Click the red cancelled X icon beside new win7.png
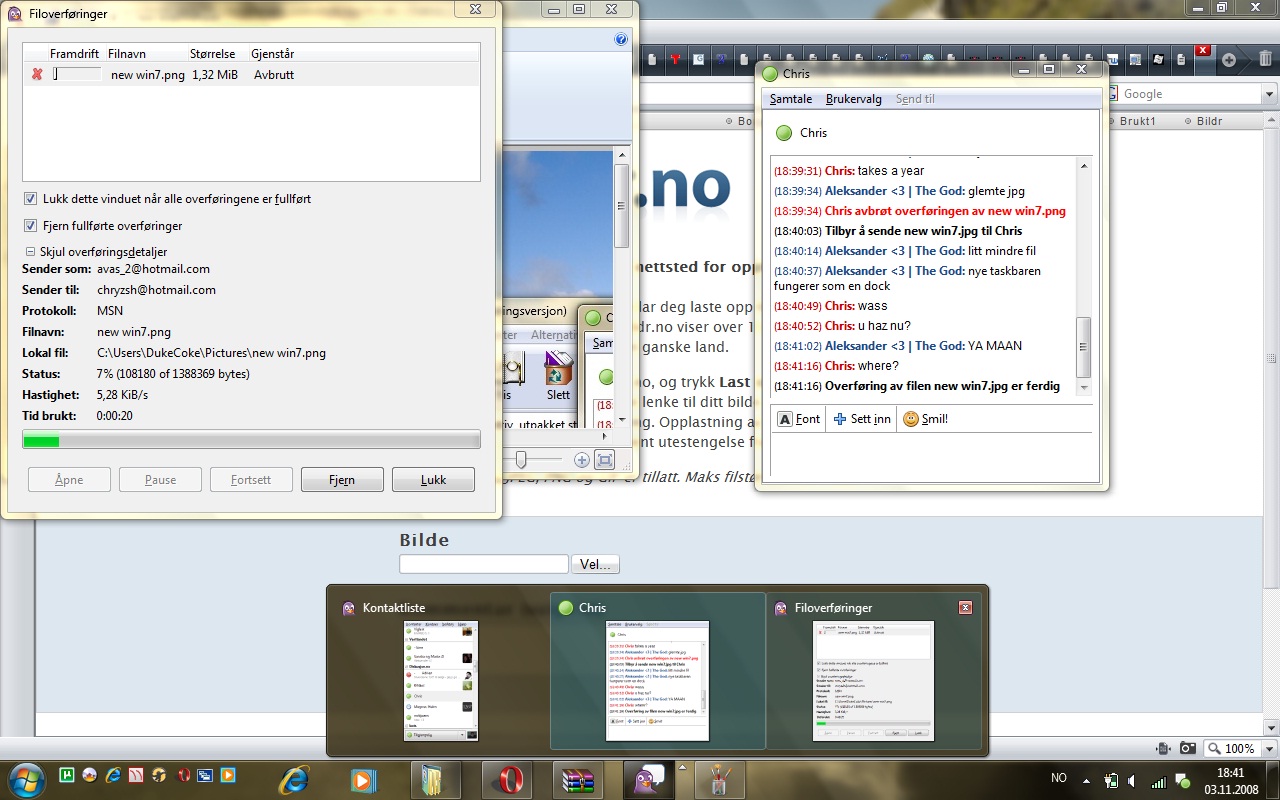The image size is (1280, 800). pos(37,74)
